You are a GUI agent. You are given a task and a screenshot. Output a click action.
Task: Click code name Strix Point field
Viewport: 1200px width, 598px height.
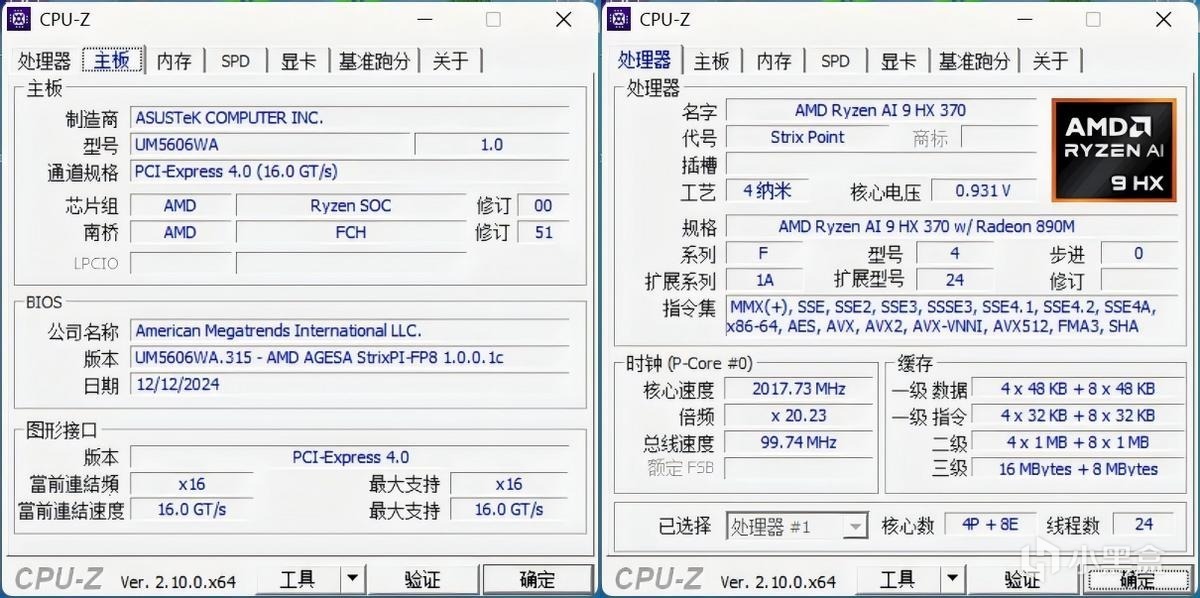pos(807,138)
